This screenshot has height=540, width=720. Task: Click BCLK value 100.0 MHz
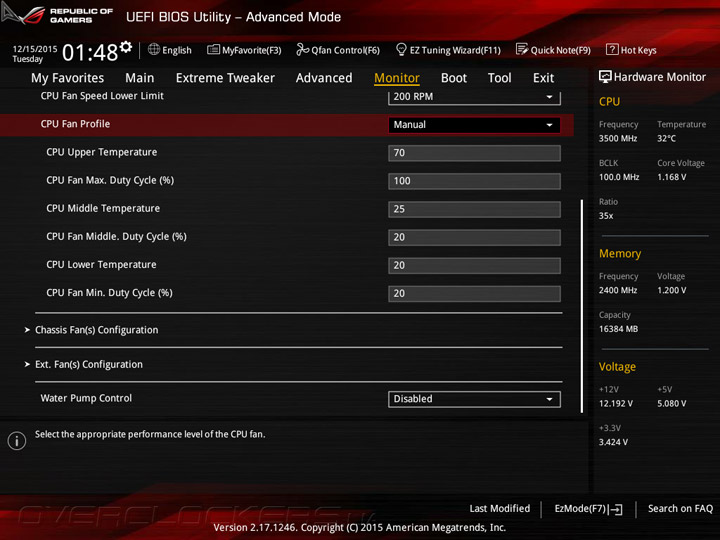coord(619,177)
